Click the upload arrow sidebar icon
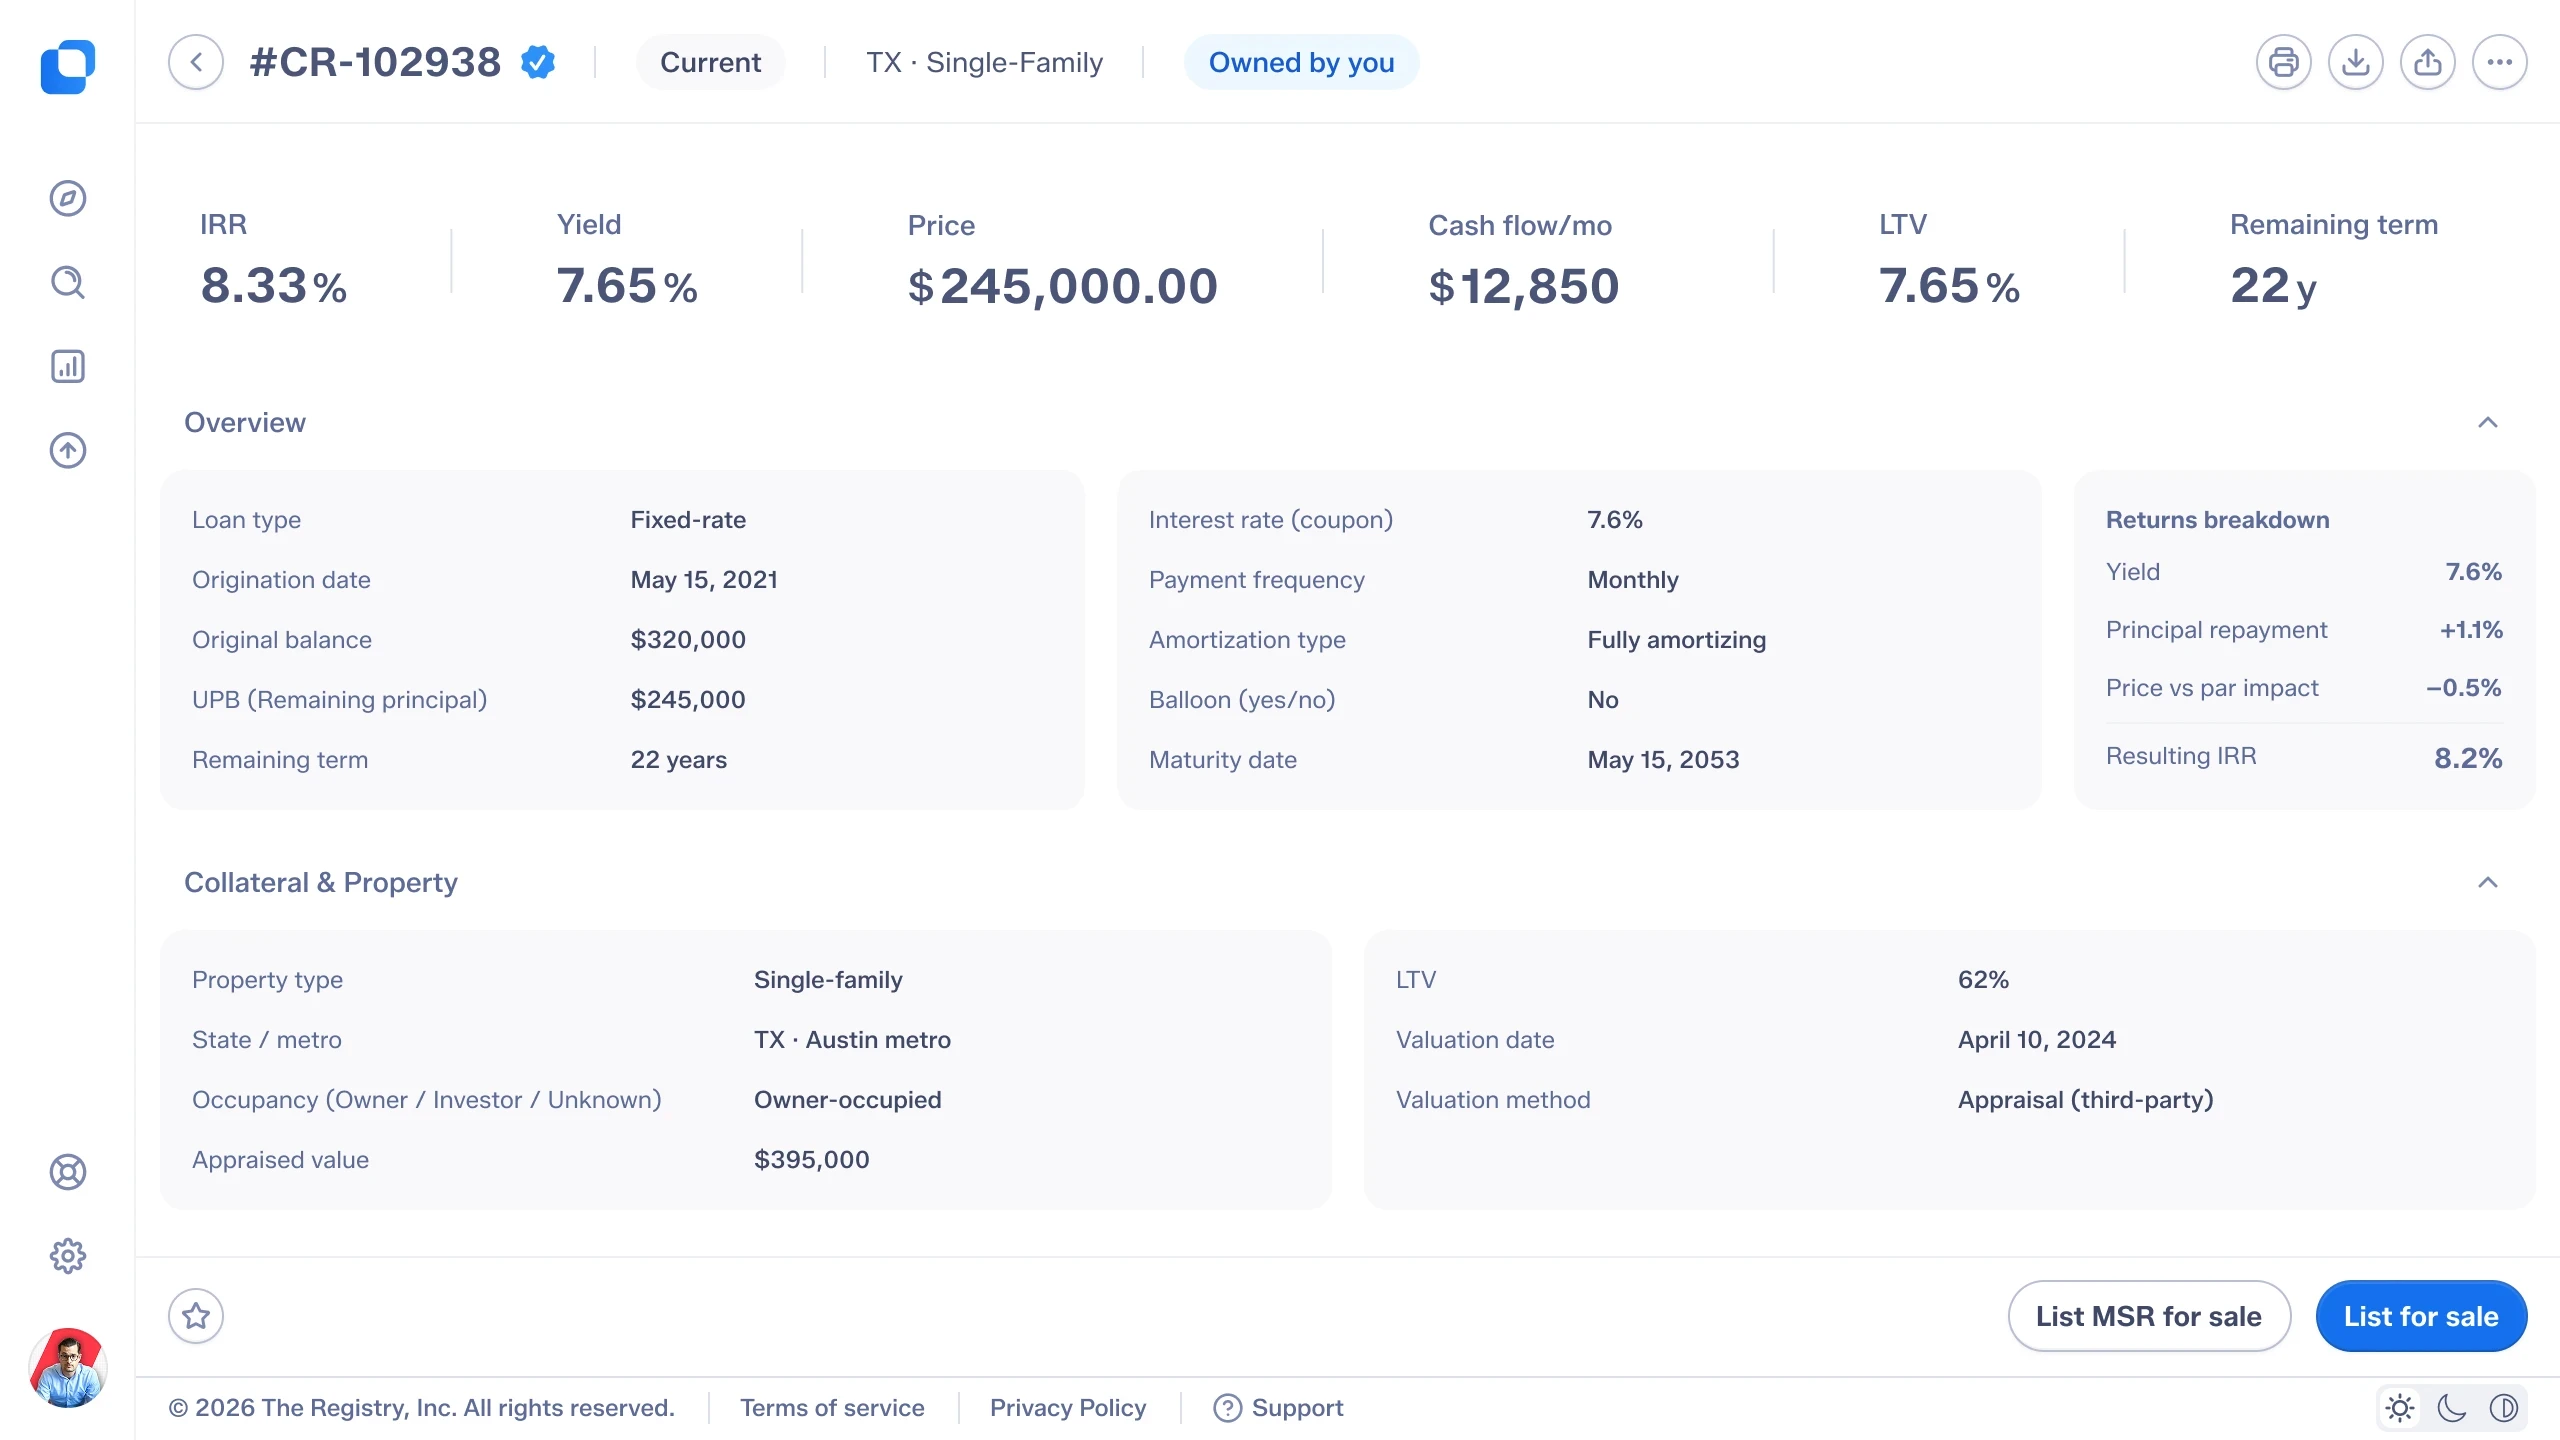The height and width of the screenshot is (1440, 2560). [x=68, y=450]
